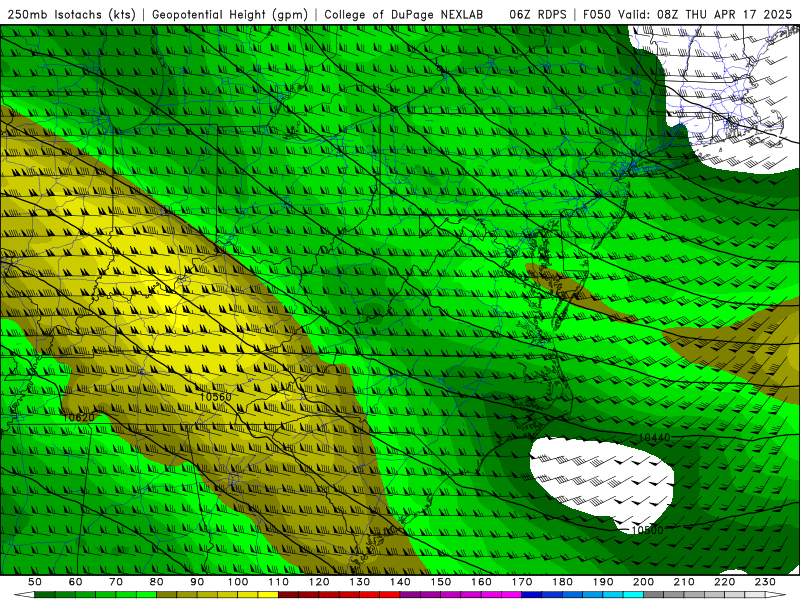Click the "190" value on the color scale
This screenshot has width=800, height=600.
click(603, 582)
